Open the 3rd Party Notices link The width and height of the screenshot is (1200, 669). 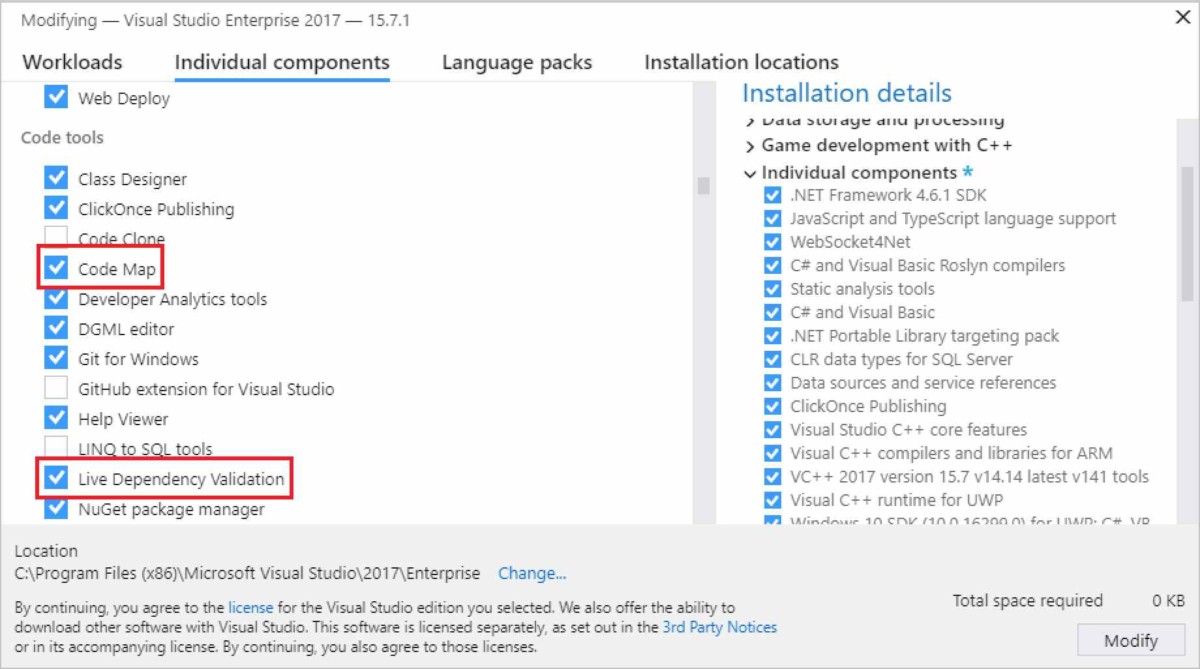click(x=721, y=627)
